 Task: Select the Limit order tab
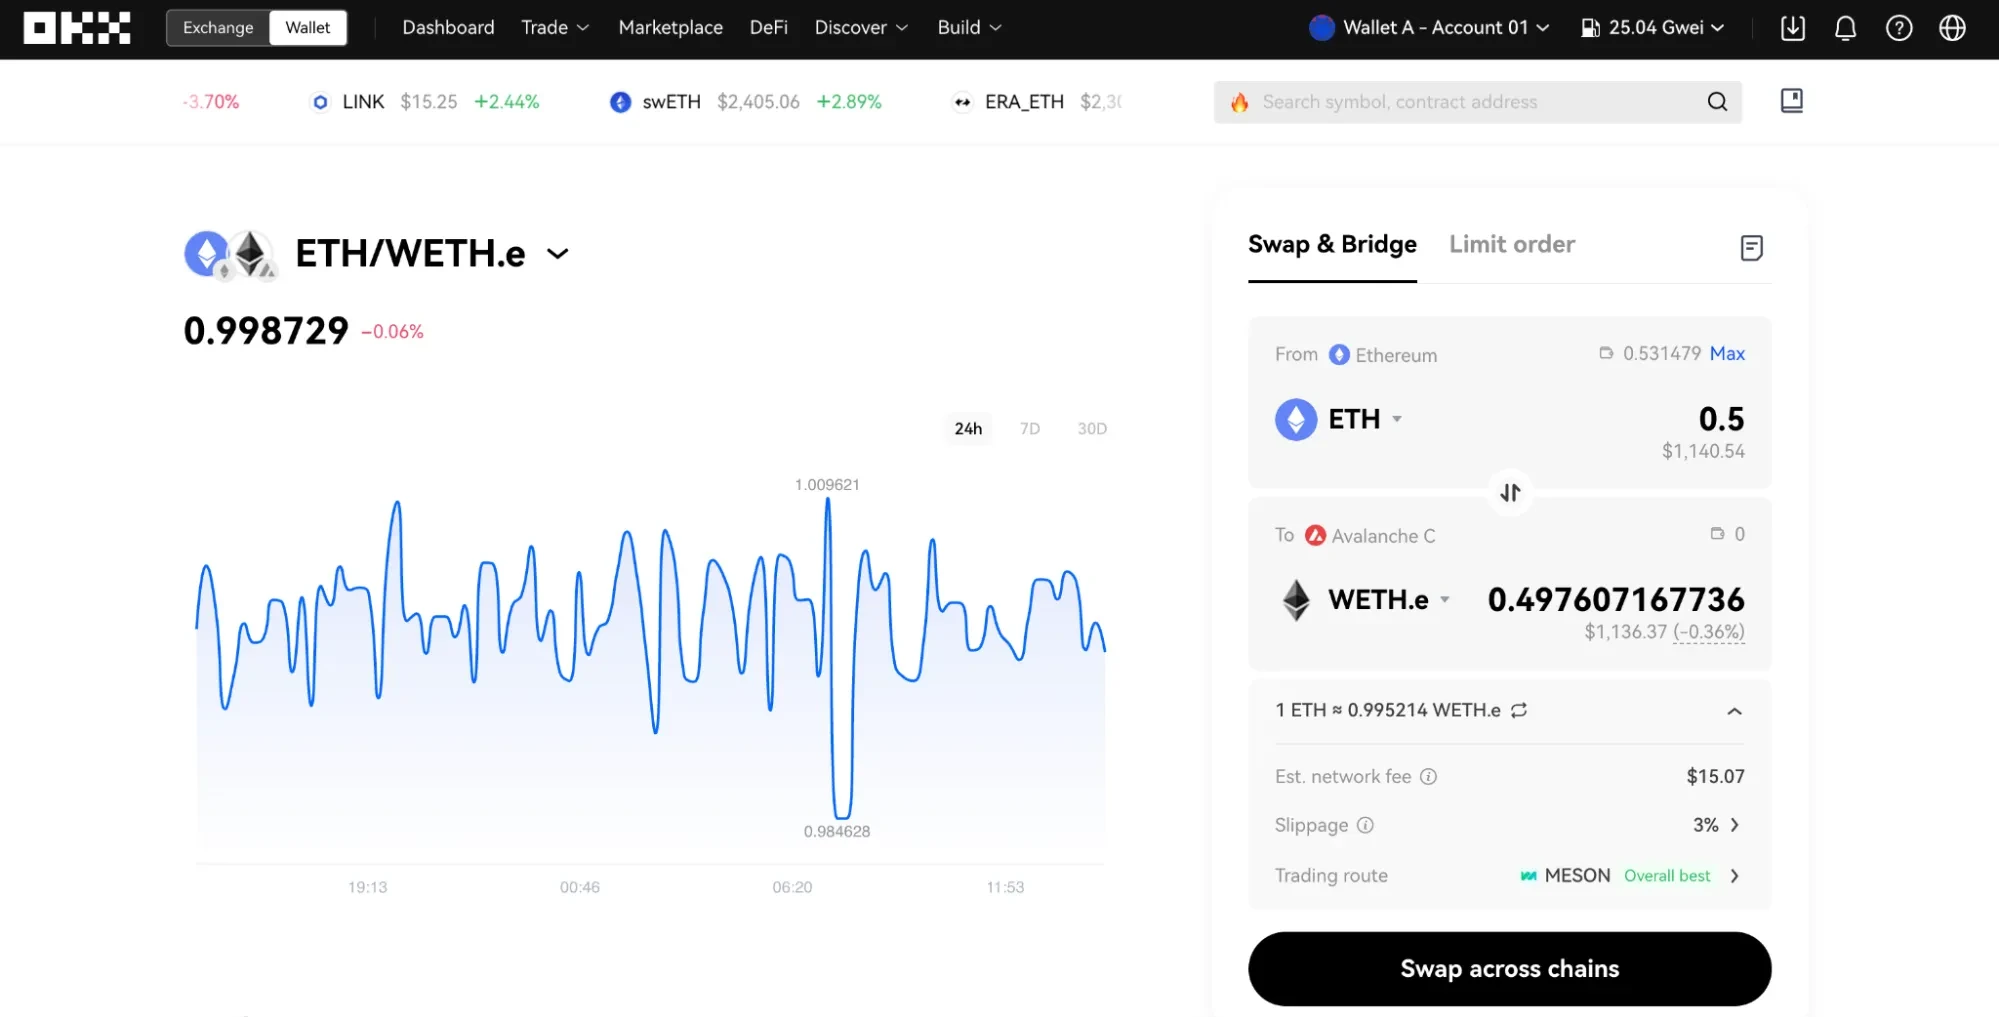coord(1512,245)
